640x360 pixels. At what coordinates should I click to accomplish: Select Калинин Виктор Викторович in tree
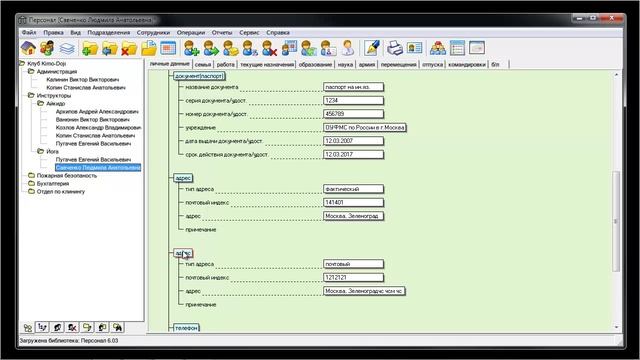pyautogui.click(x=83, y=80)
